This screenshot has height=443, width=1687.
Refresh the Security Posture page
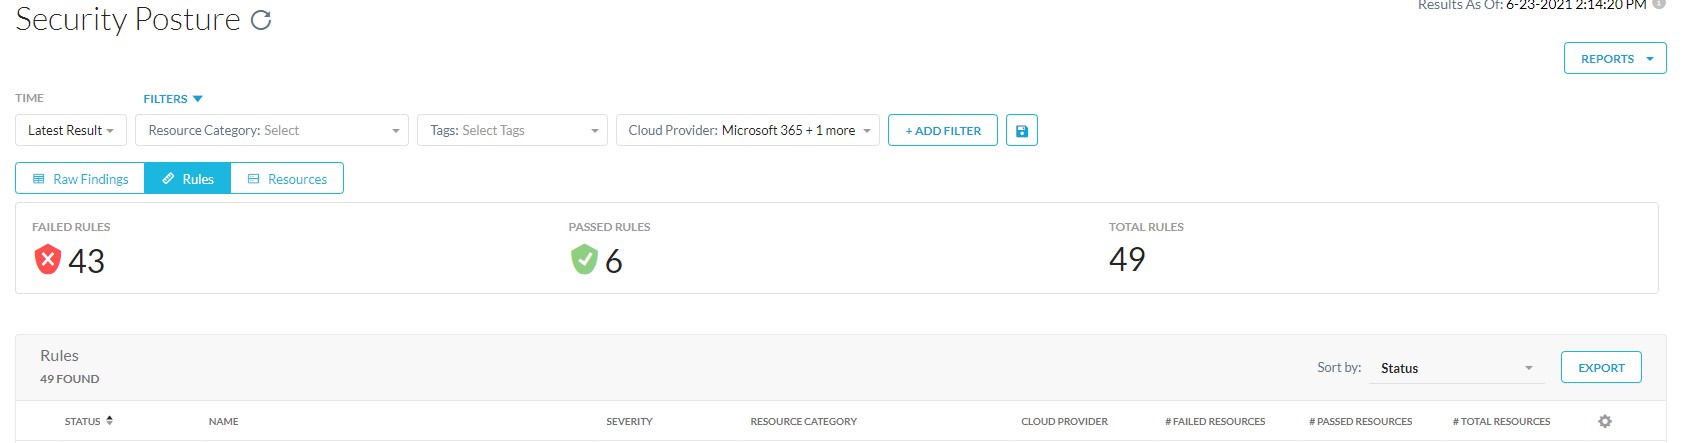261,20
